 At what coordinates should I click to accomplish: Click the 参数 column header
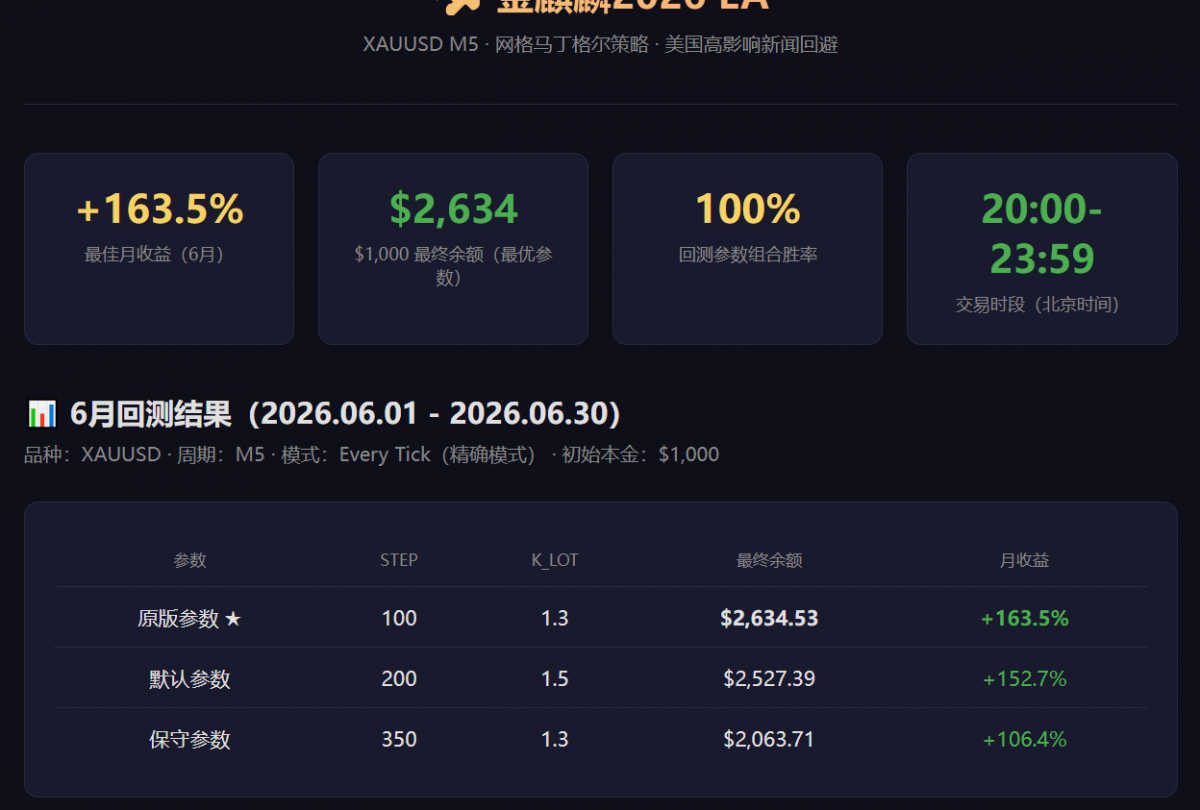(190, 560)
